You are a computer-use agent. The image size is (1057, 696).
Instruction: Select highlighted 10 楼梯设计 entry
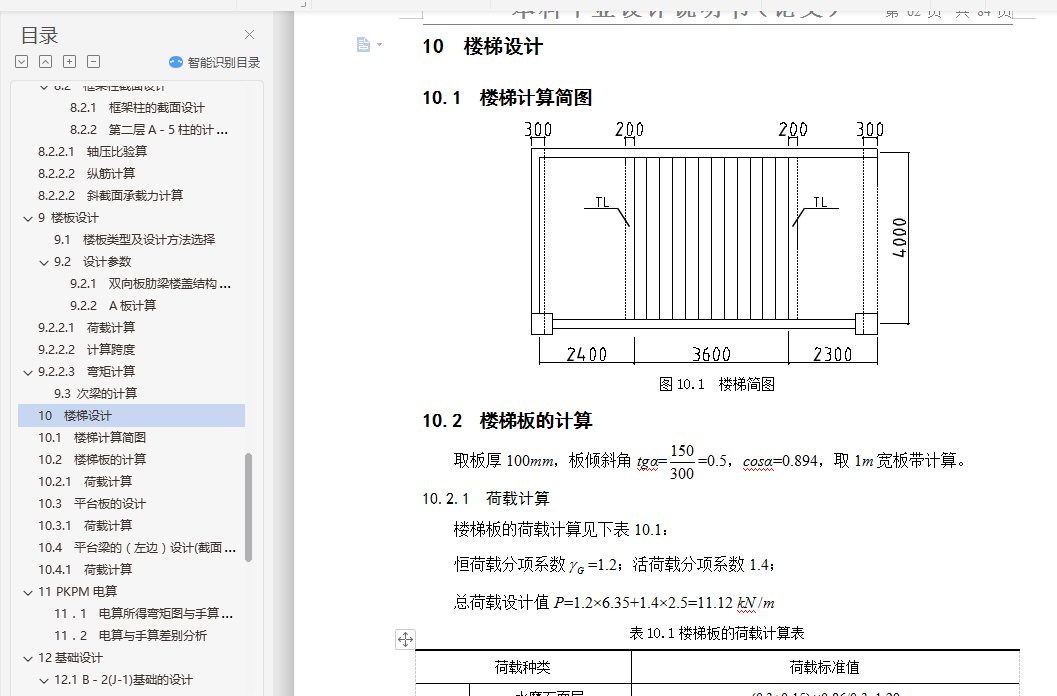(x=131, y=415)
